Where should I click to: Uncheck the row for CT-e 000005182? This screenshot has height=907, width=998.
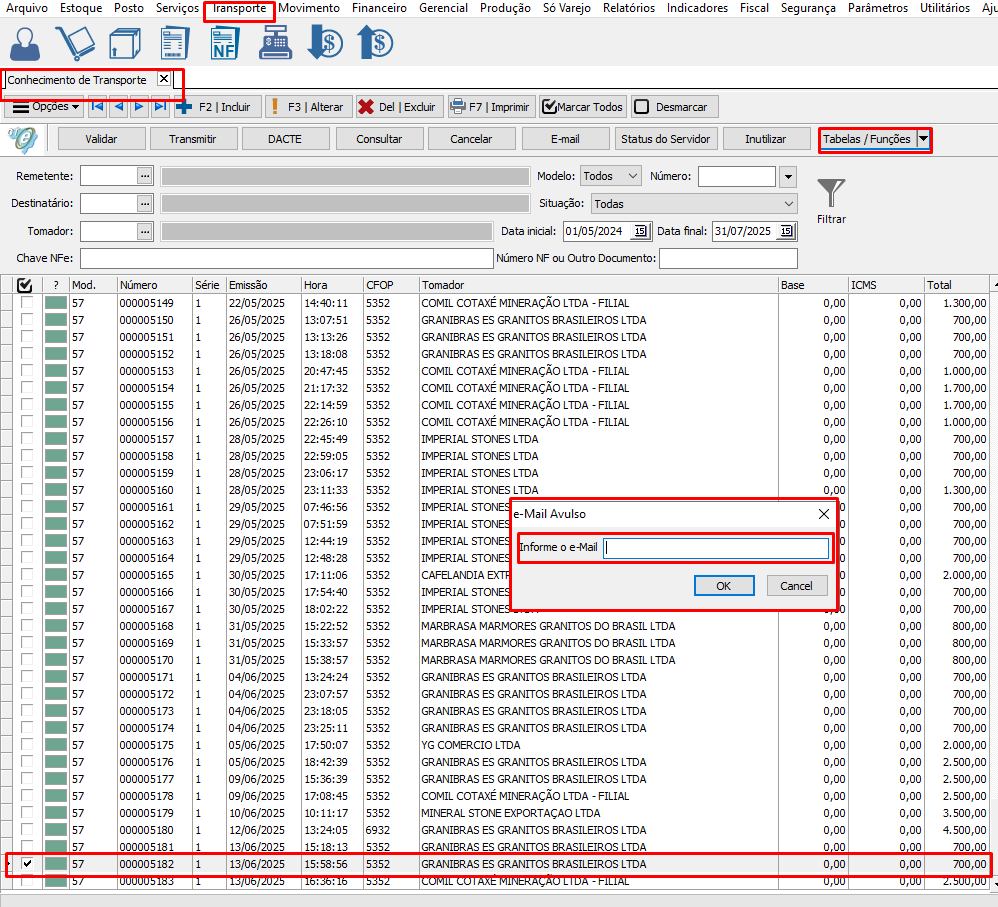(27, 864)
